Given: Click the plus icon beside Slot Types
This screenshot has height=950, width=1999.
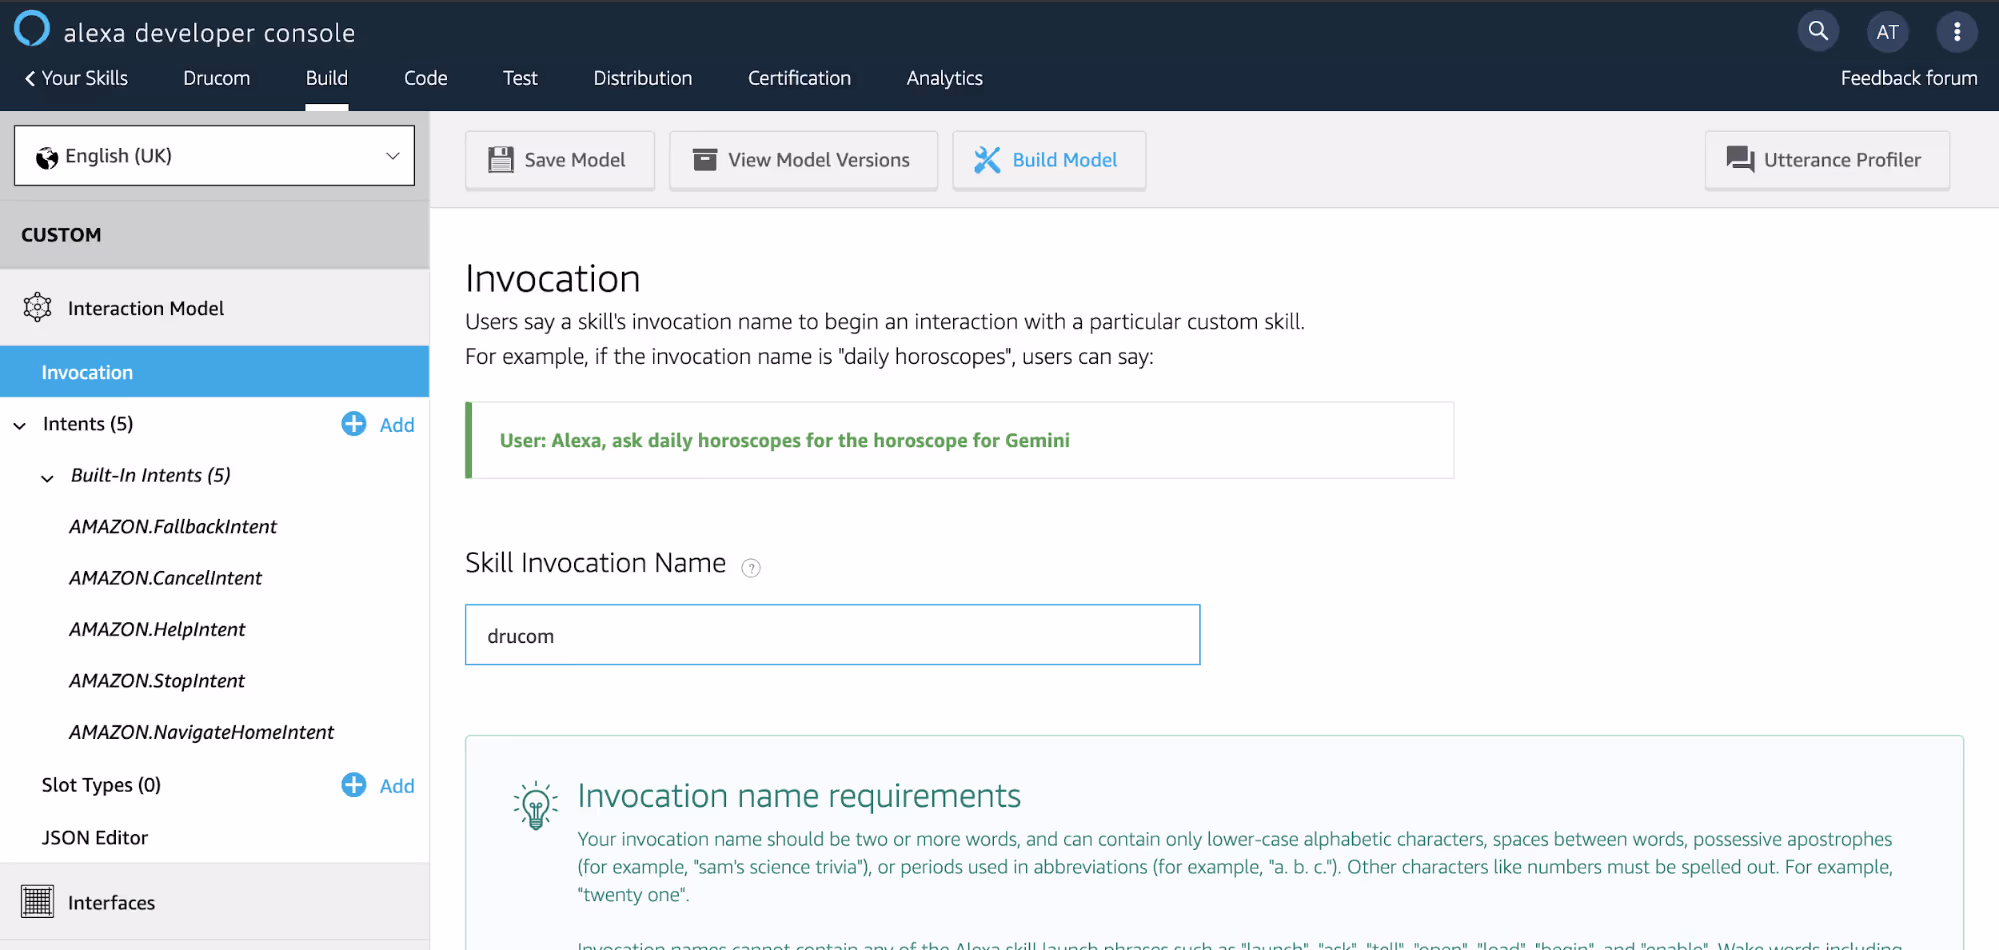Looking at the screenshot, I should pyautogui.click(x=354, y=785).
